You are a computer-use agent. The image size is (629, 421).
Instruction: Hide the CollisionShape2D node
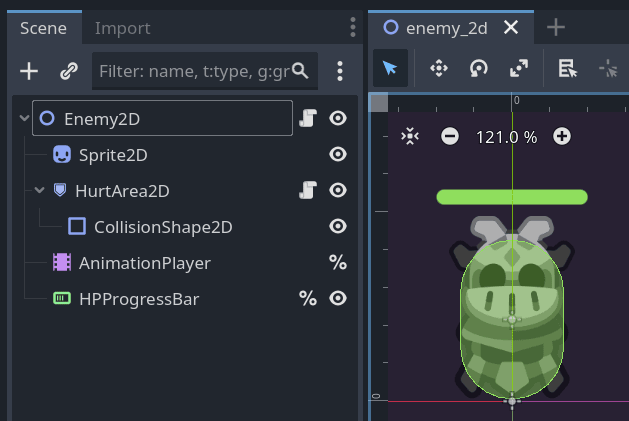click(338, 227)
